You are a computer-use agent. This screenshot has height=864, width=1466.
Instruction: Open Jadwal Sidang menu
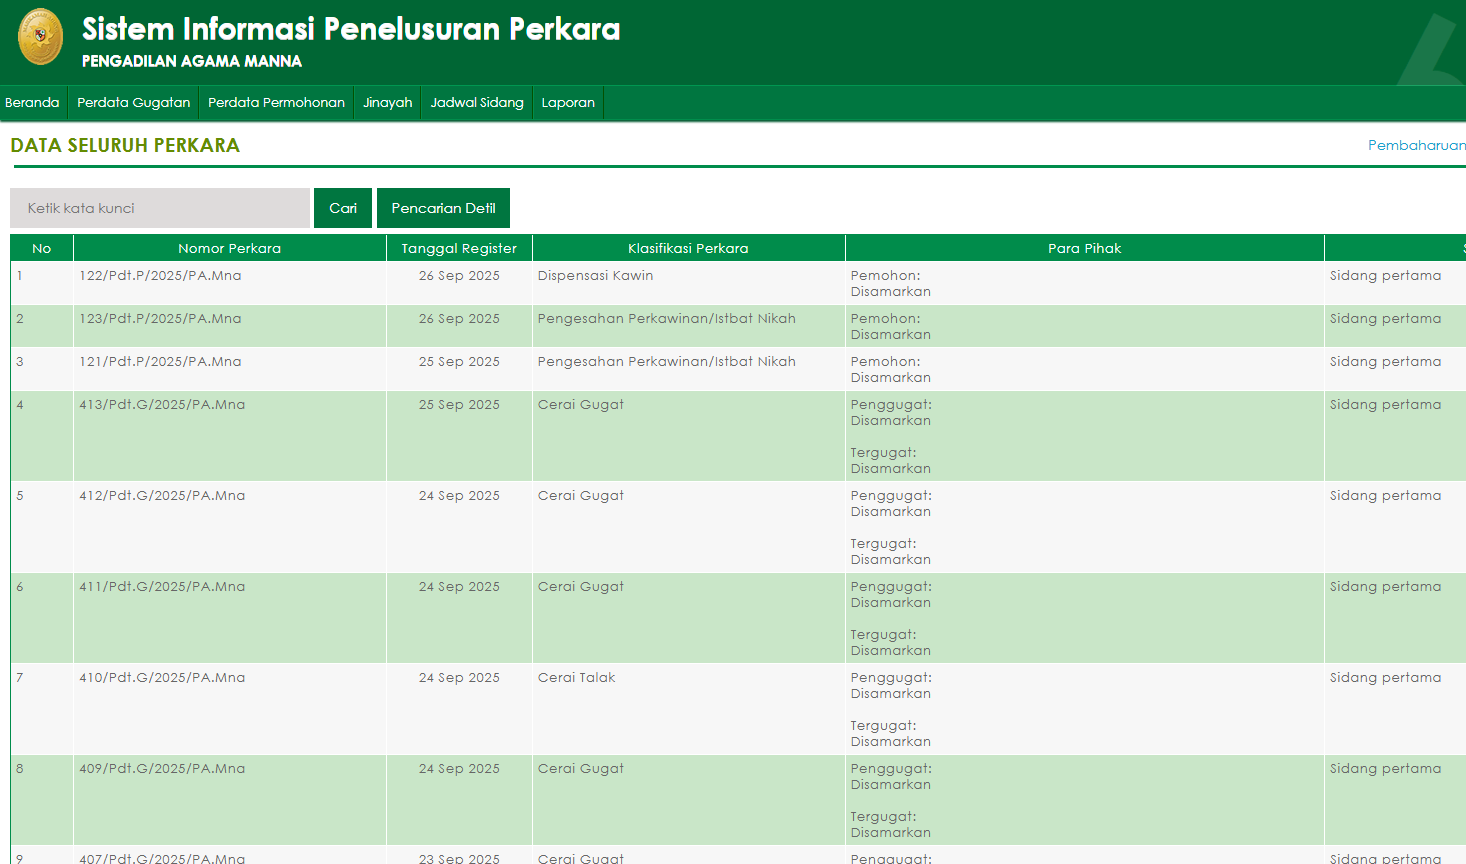point(477,103)
